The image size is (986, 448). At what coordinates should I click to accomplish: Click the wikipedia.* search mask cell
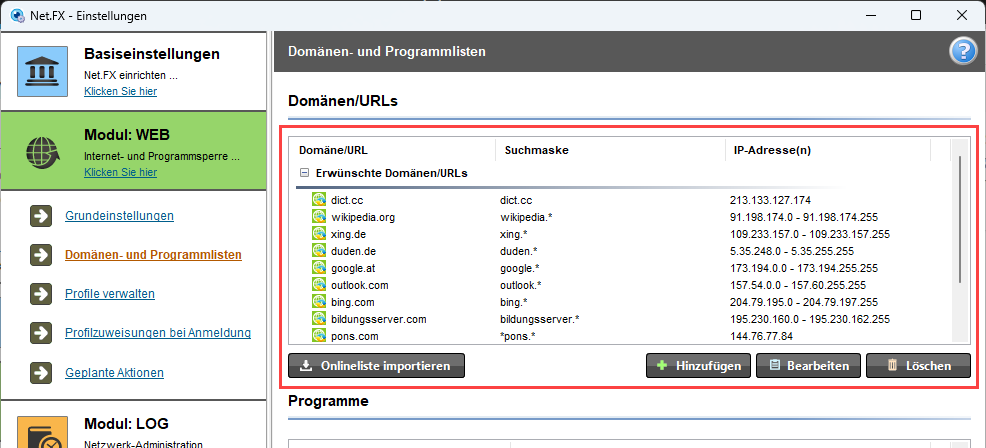pyautogui.click(x=526, y=217)
